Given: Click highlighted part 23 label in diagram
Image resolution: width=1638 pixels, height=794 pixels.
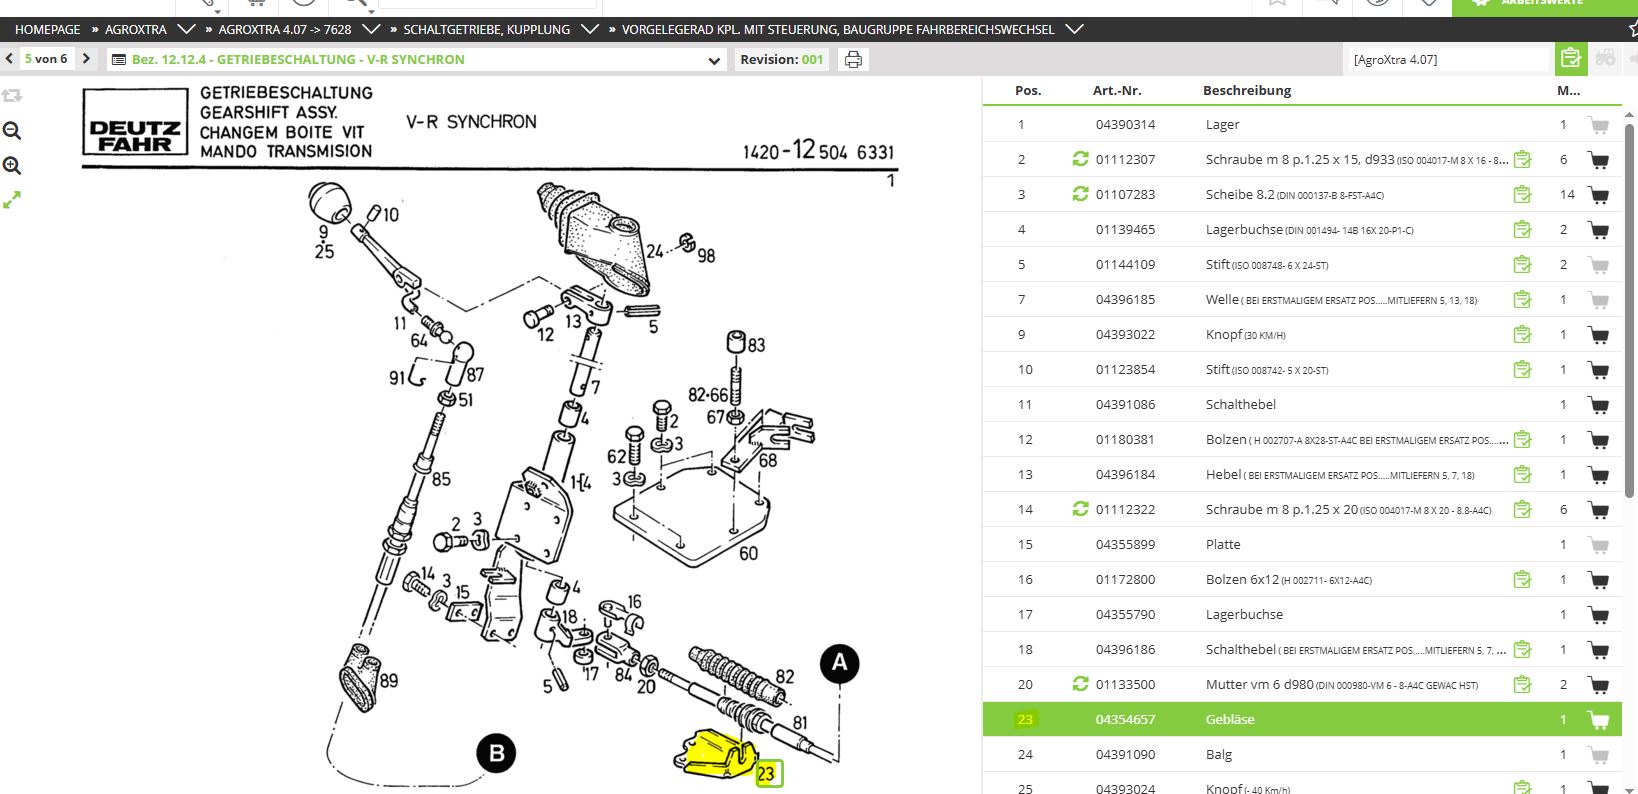Looking at the screenshot, I should coord(767,774).
